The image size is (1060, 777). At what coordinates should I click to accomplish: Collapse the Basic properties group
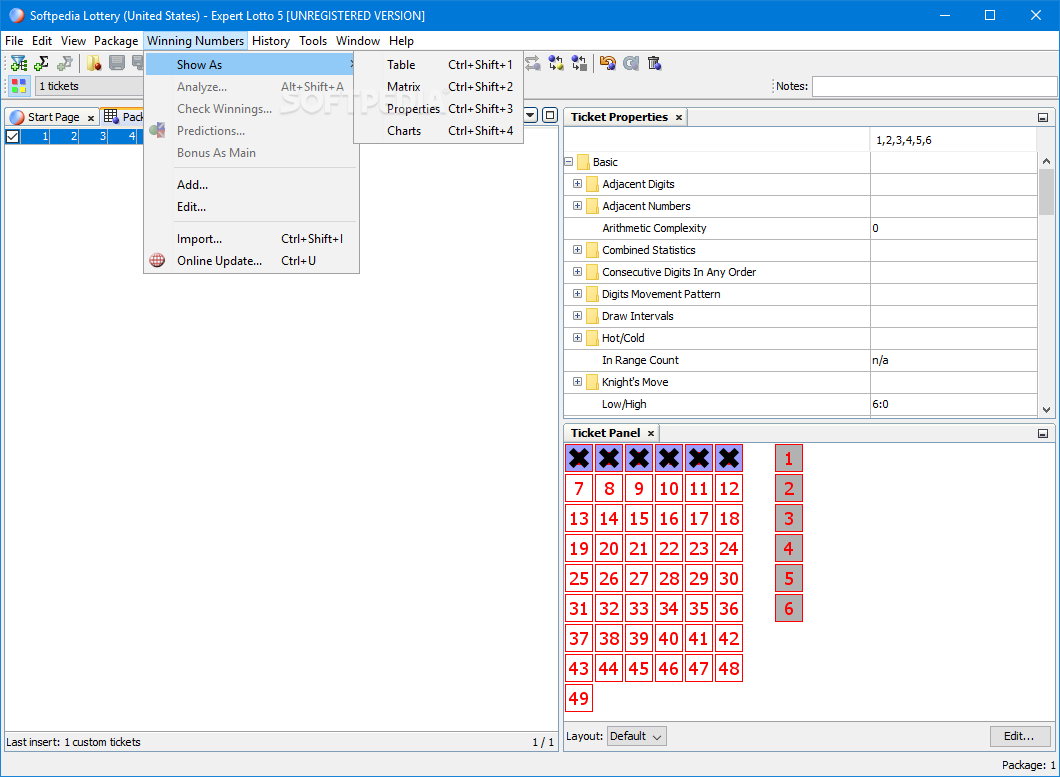coord(569,162)
